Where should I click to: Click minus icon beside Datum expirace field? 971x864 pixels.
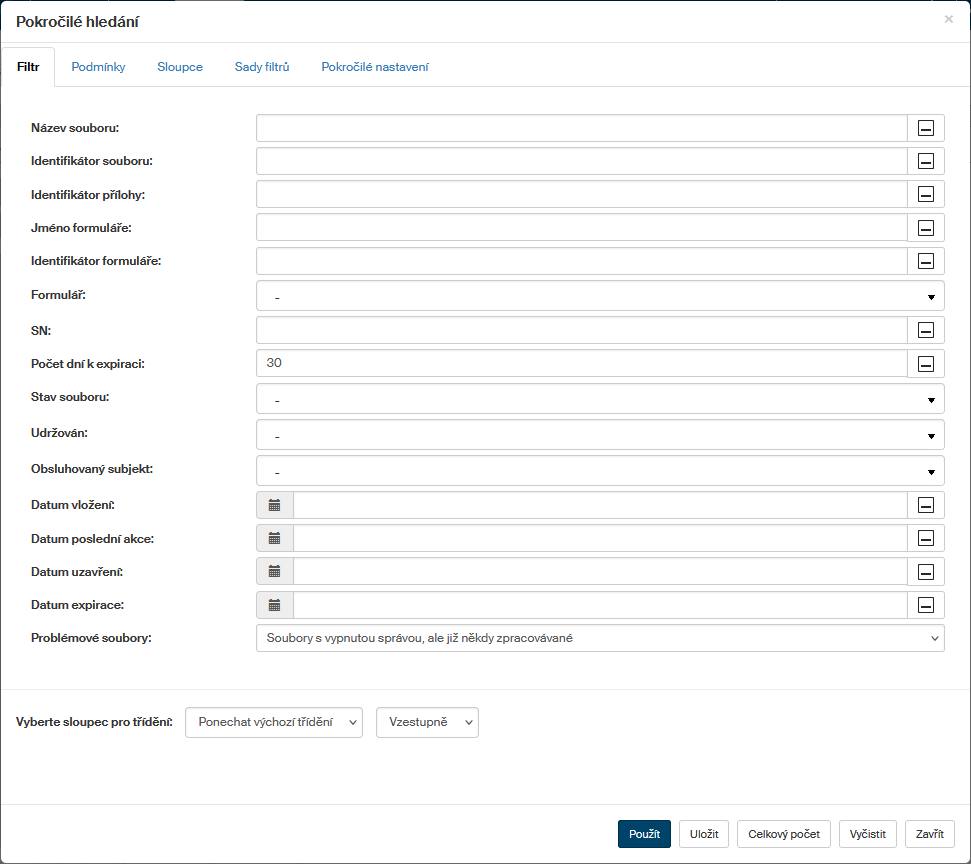tap(925, 605)
